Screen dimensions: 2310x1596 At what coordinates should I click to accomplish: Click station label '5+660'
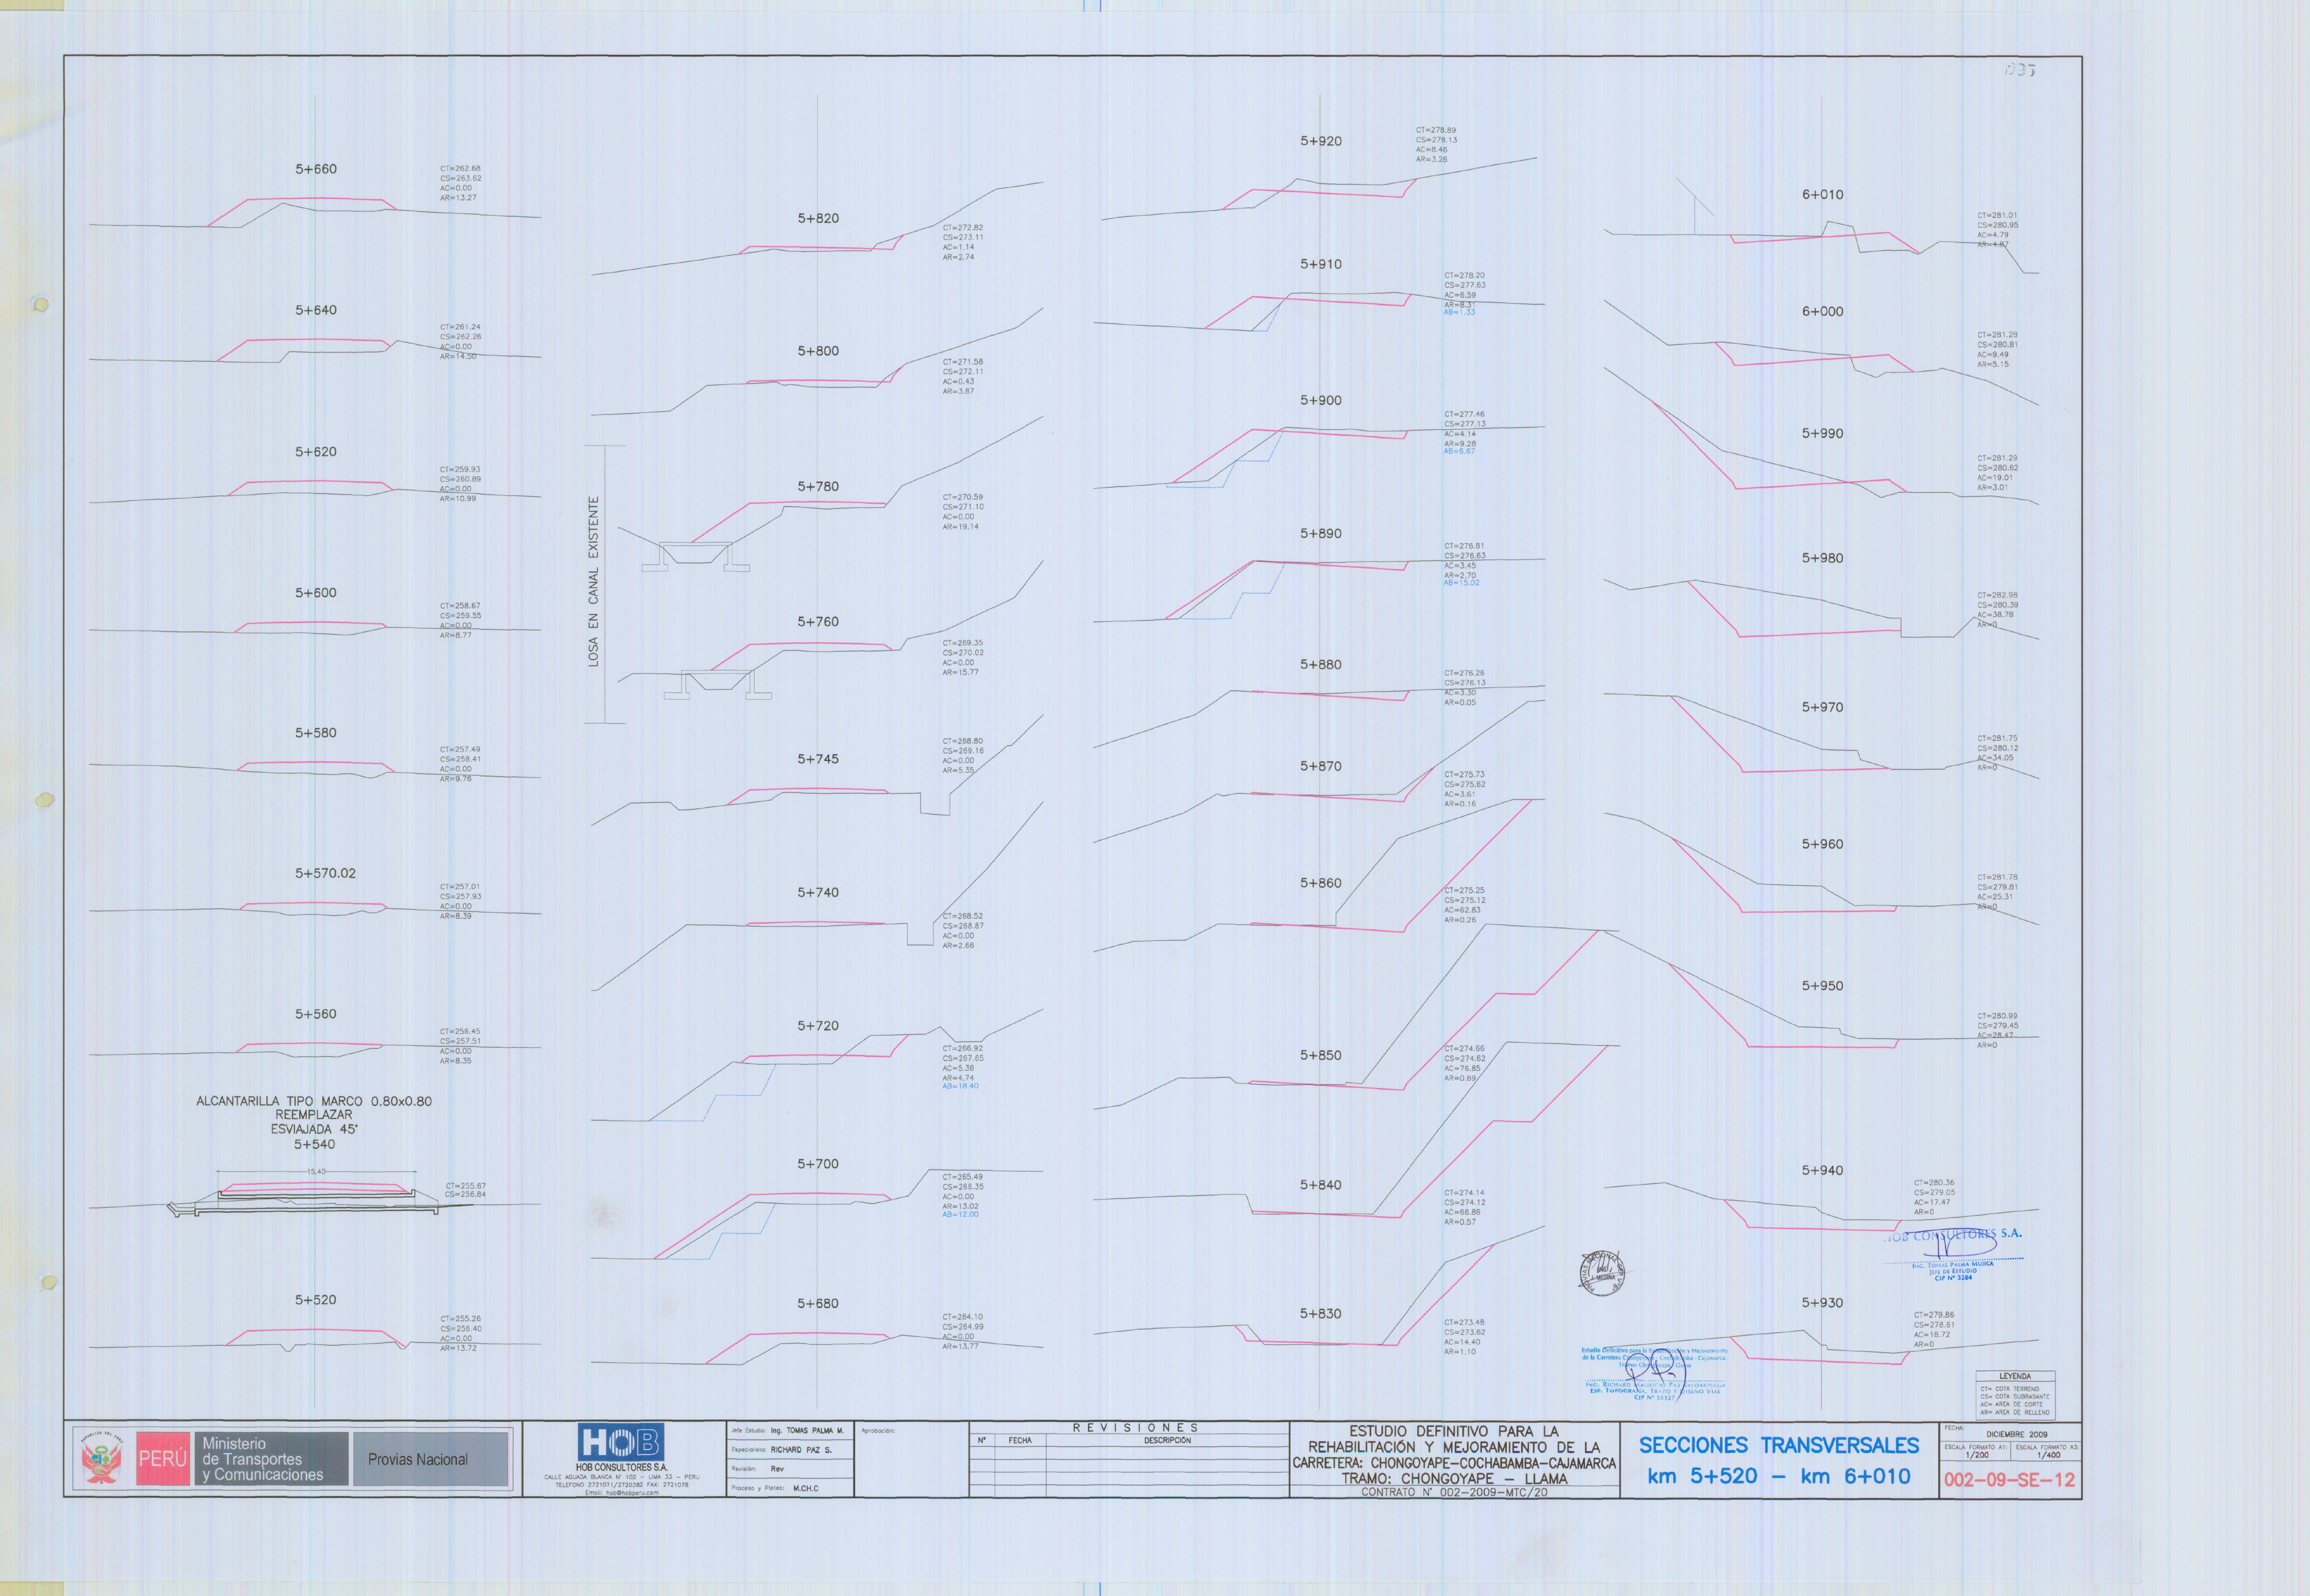point(316,169)
